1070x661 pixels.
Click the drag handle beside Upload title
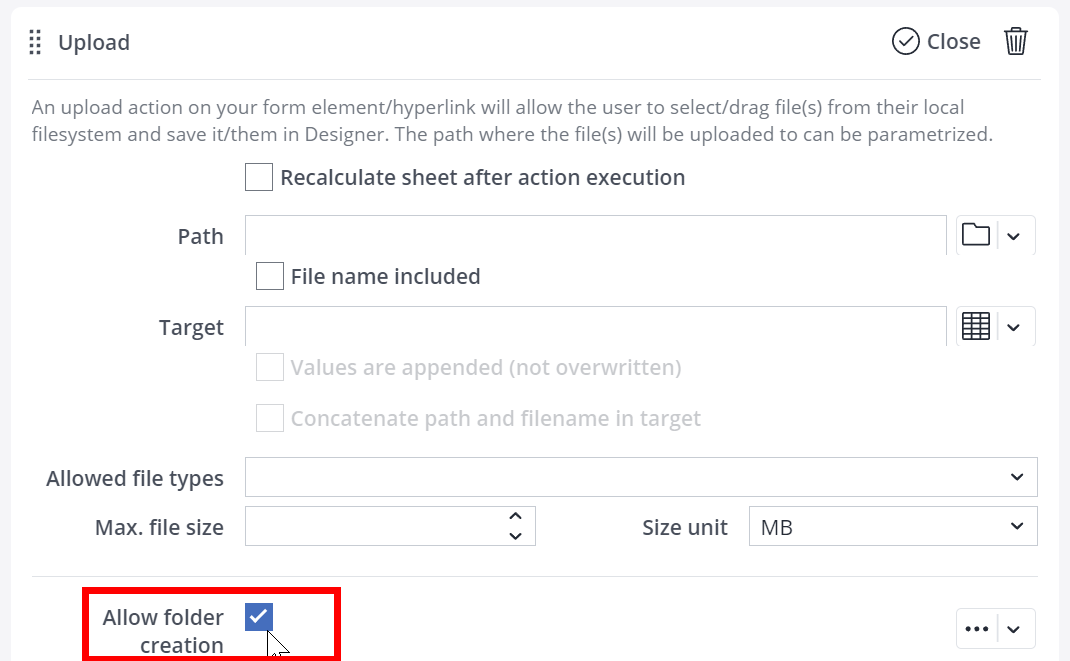[x=36, y=42]
